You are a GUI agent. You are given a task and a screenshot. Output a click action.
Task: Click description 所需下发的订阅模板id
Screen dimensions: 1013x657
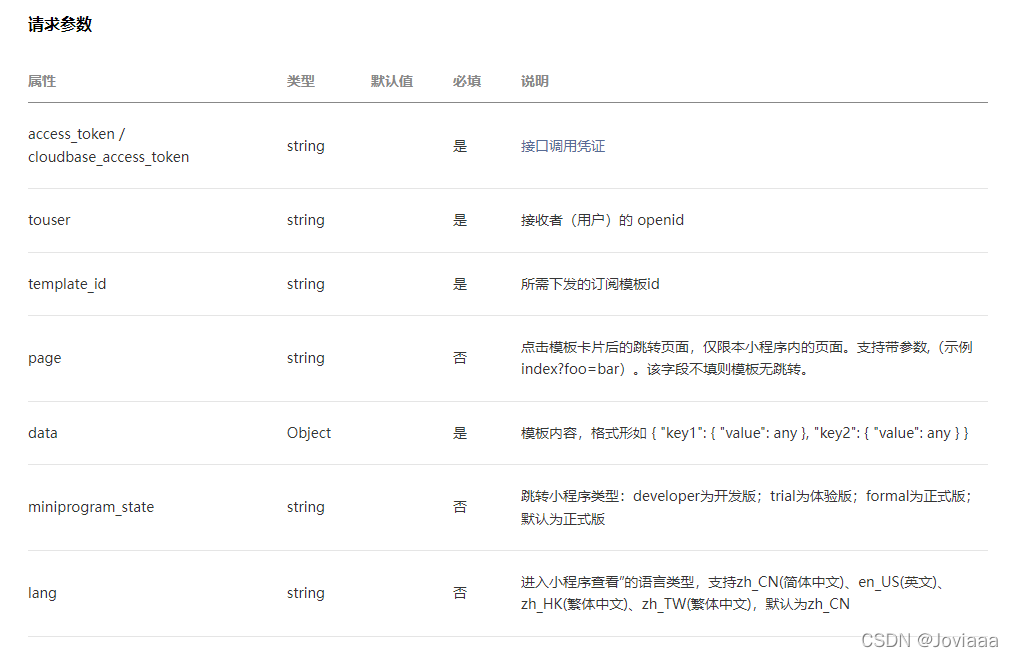tap(590, 284)
